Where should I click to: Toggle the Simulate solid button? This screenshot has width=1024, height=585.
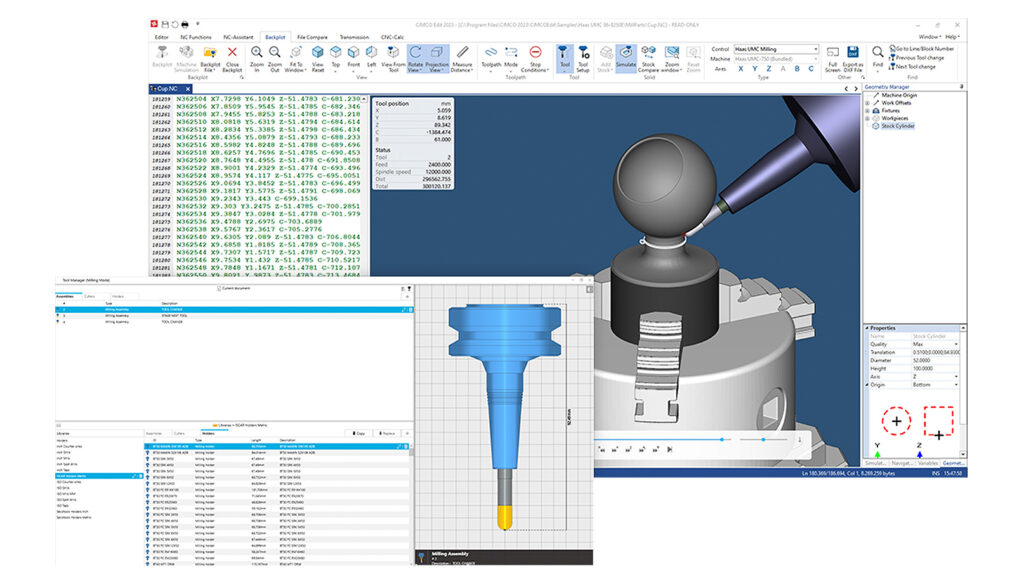(x=625, y=54)
